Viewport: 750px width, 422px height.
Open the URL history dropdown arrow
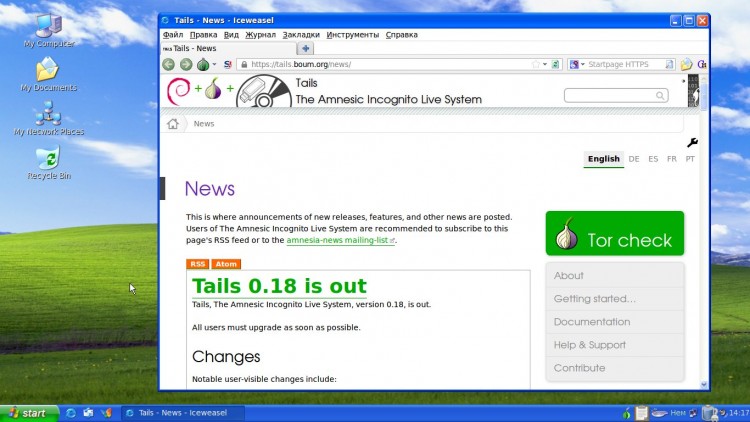[545, 64]
